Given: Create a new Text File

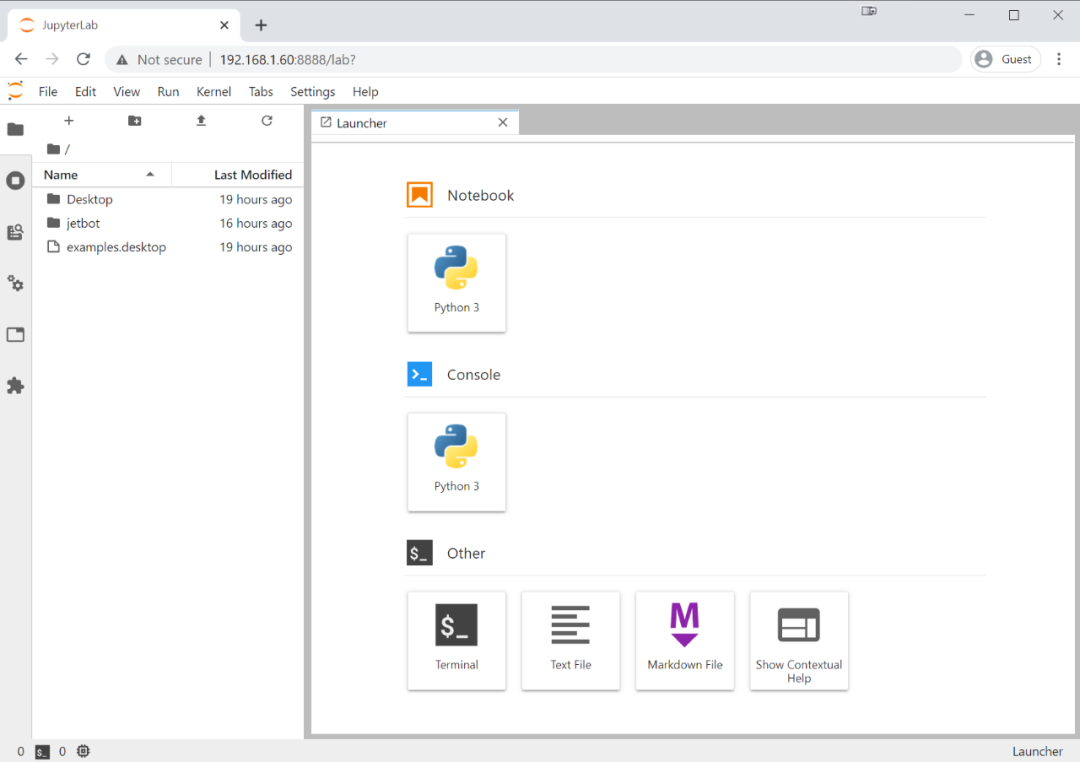Looking at the screenshot, I should [570, 640].
